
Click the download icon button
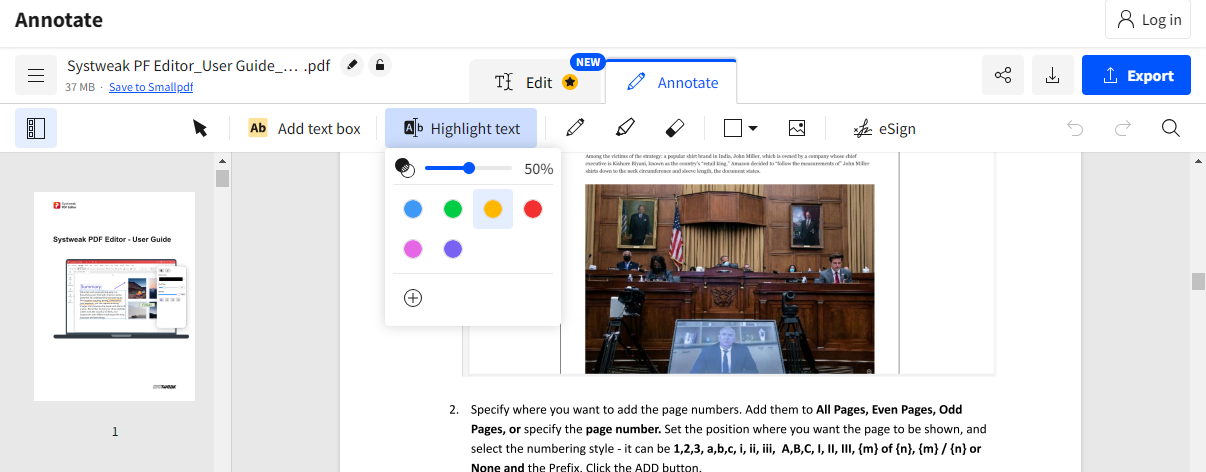point(1052,76)
